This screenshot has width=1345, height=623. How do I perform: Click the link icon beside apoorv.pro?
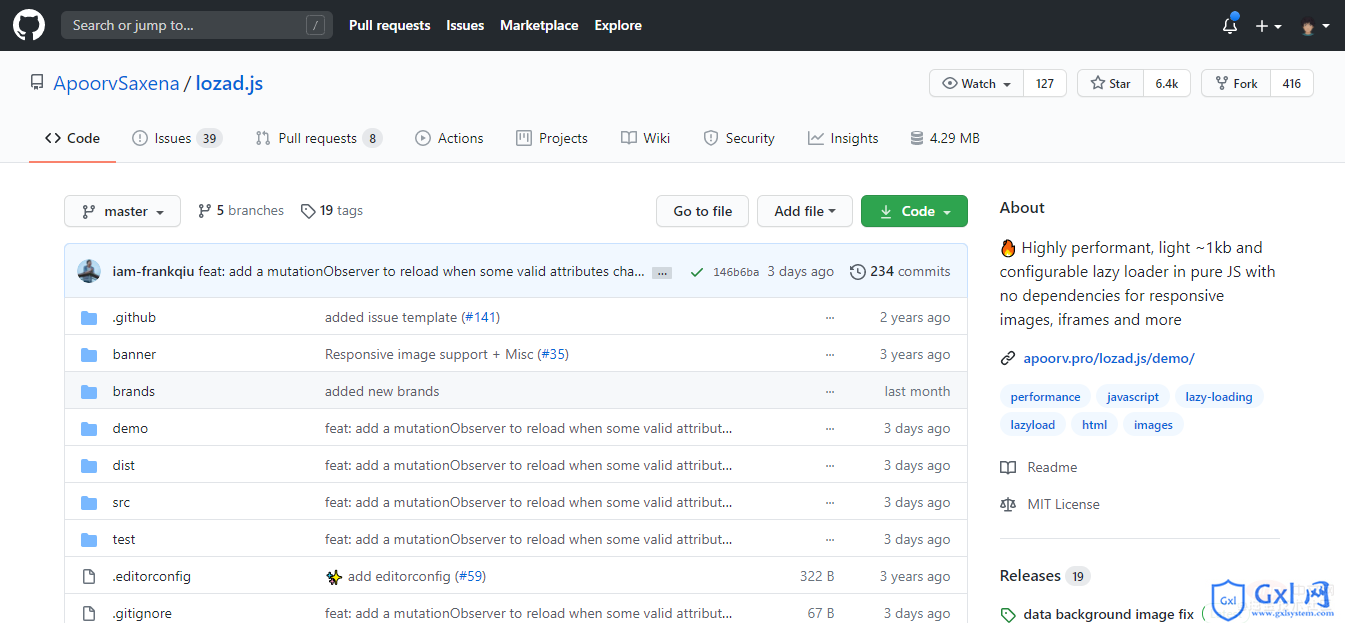click(1008, 358)
